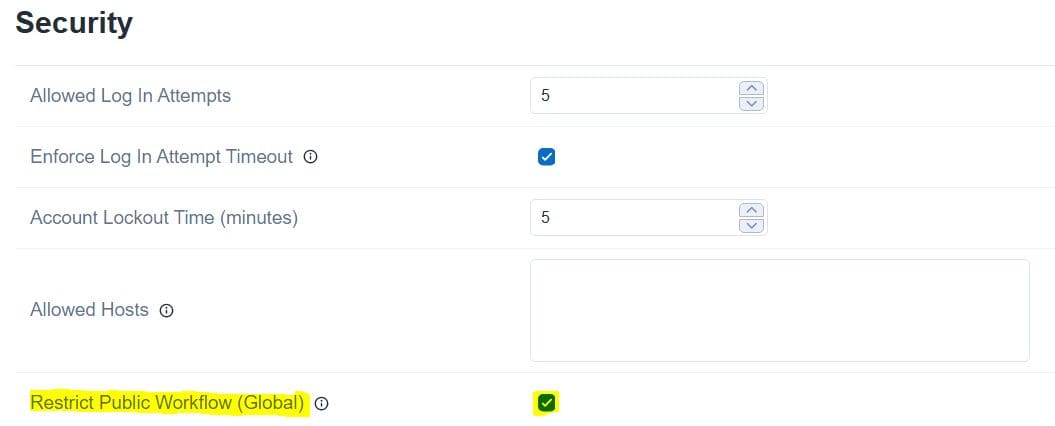
Task: Disable Enforce Log In Attempt Timeout checkbox
Action: click(546, 157)
